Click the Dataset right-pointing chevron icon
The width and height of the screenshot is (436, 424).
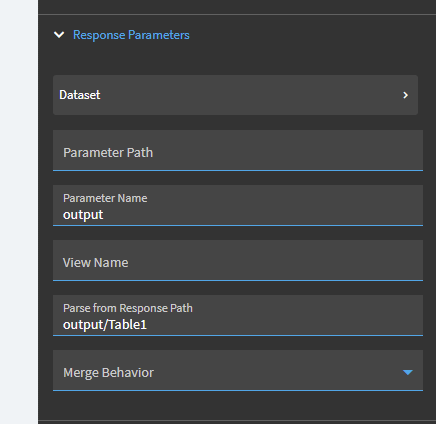point(405,95)
